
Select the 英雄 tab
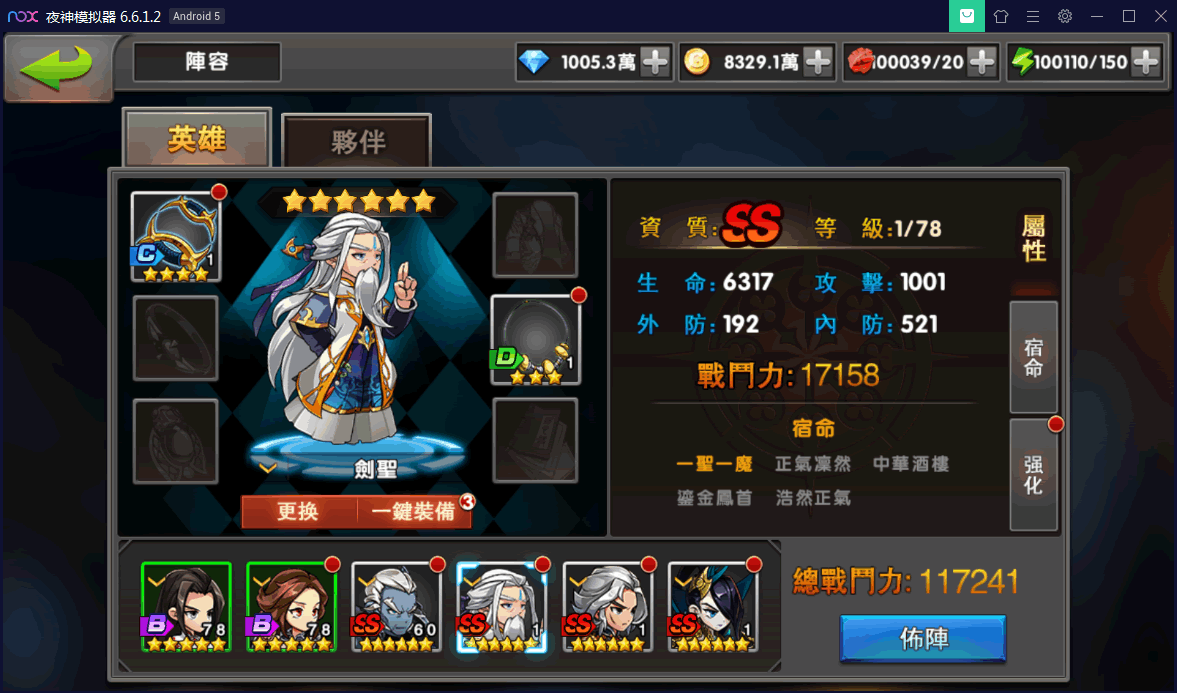[x=197, y=138]
